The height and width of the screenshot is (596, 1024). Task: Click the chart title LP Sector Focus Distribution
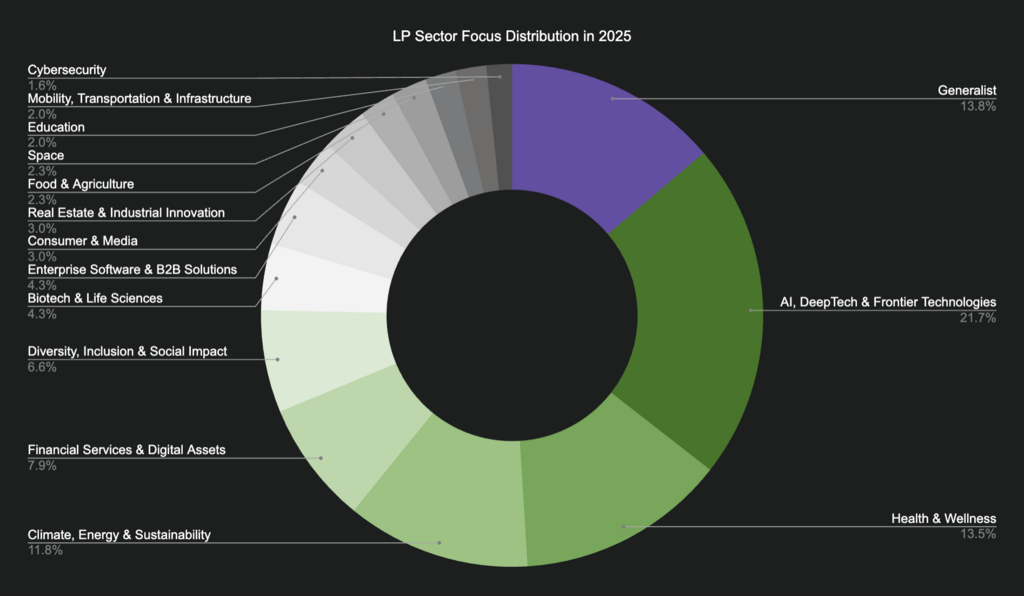pyautogui.click(x=511, y=36)
